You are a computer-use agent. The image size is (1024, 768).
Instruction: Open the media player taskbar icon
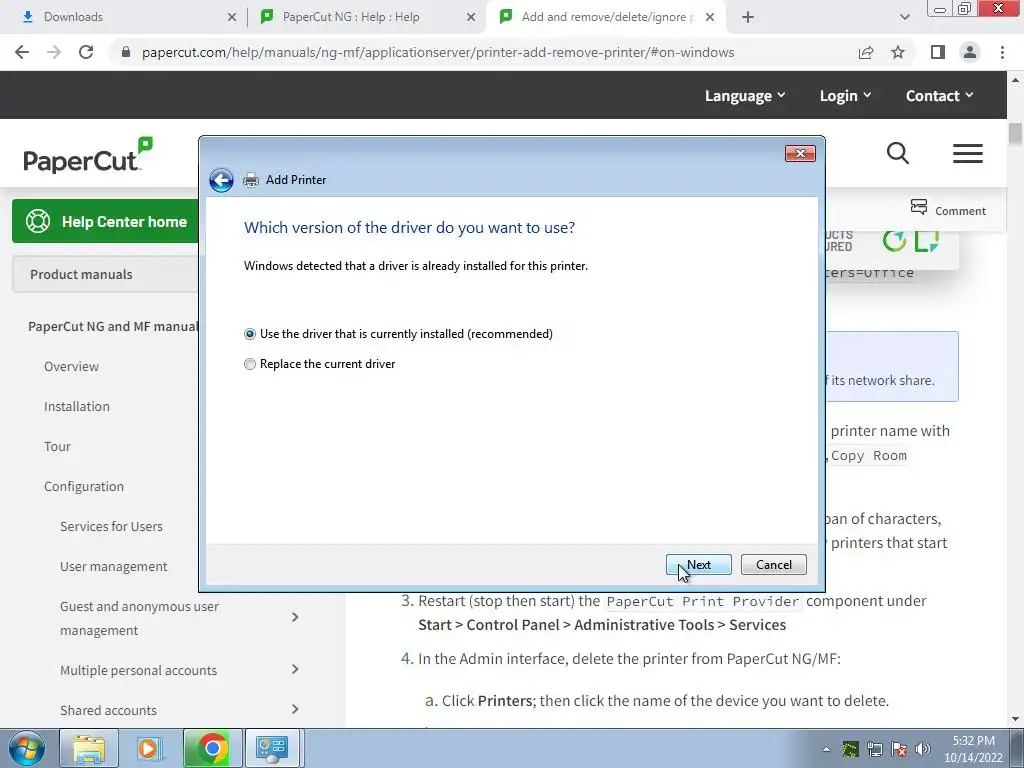pyautogui.click(x=149, y=748)
